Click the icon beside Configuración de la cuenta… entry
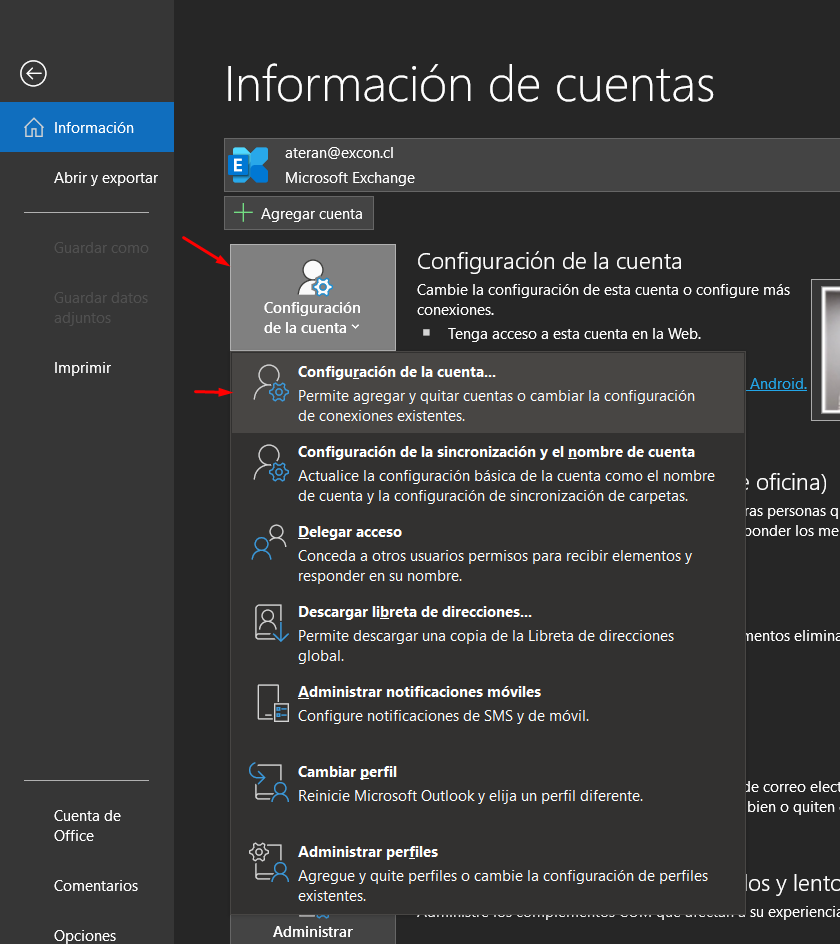Screen dimensions: 840x944 (271, 383)
